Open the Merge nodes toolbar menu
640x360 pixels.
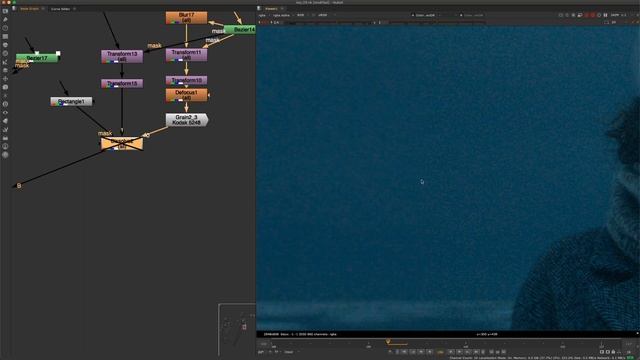tap(5, 70)
